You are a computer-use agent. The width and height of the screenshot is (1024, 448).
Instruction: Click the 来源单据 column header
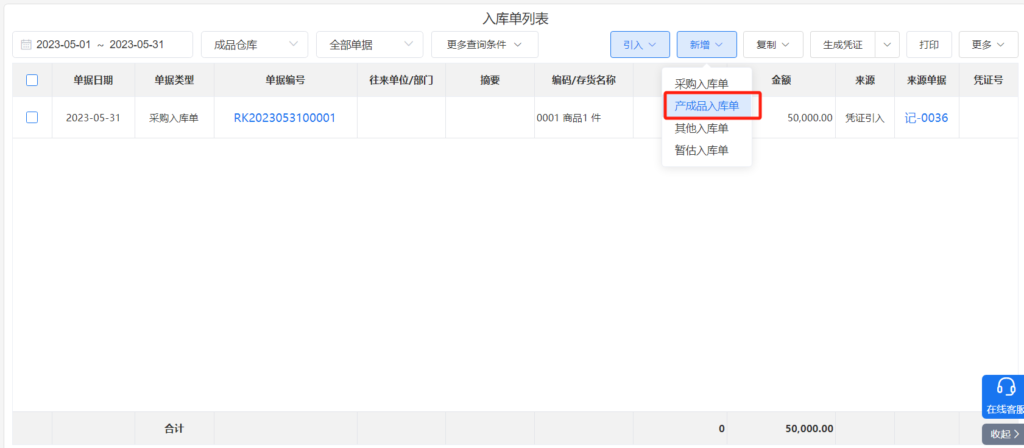(926, 80)
